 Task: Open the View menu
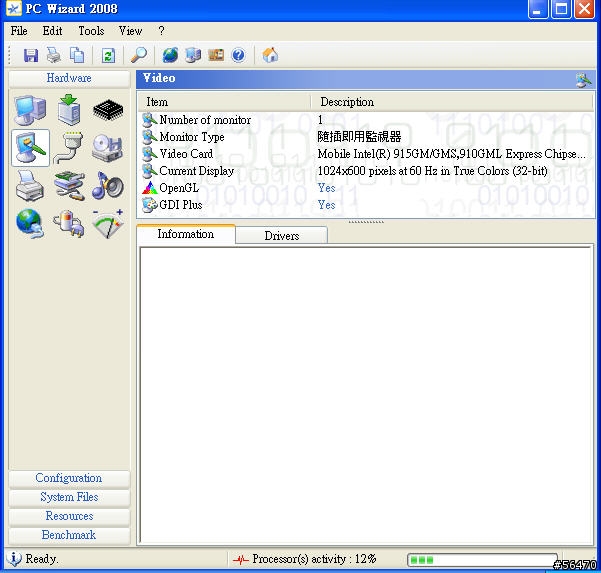(130, 31)
